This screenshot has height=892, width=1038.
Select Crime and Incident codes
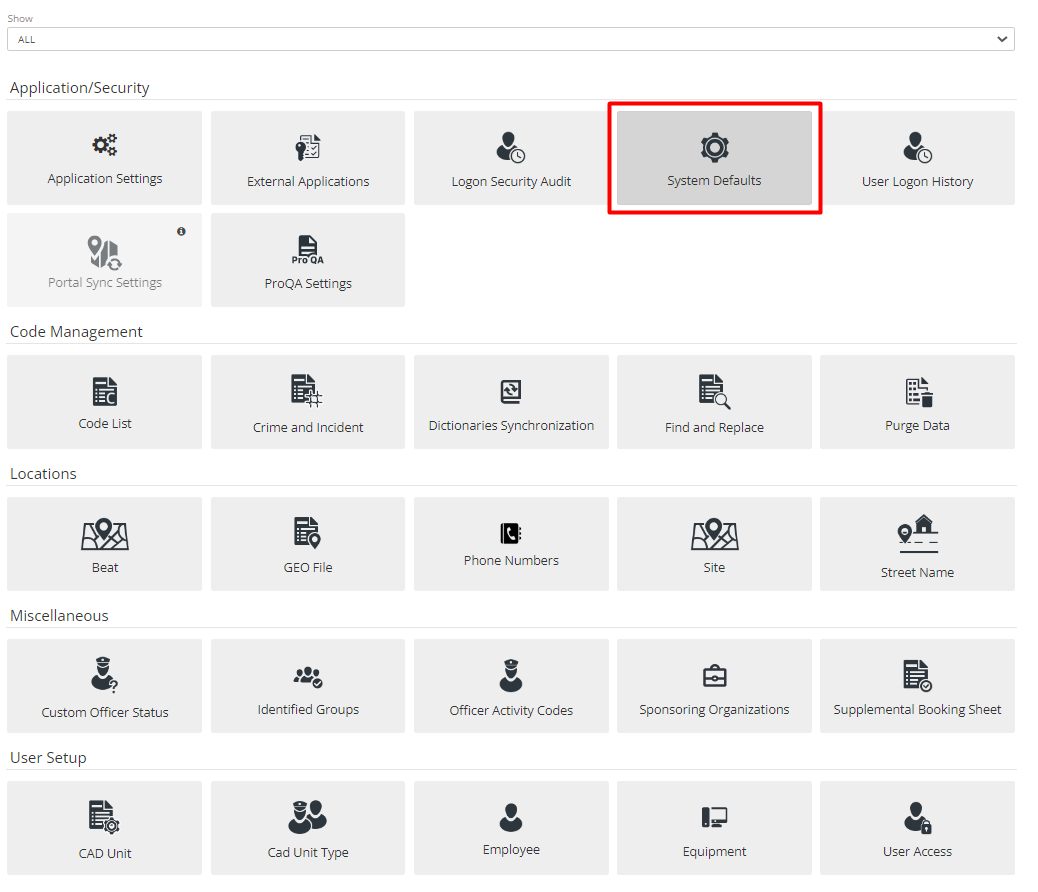(x=307, y=402)
